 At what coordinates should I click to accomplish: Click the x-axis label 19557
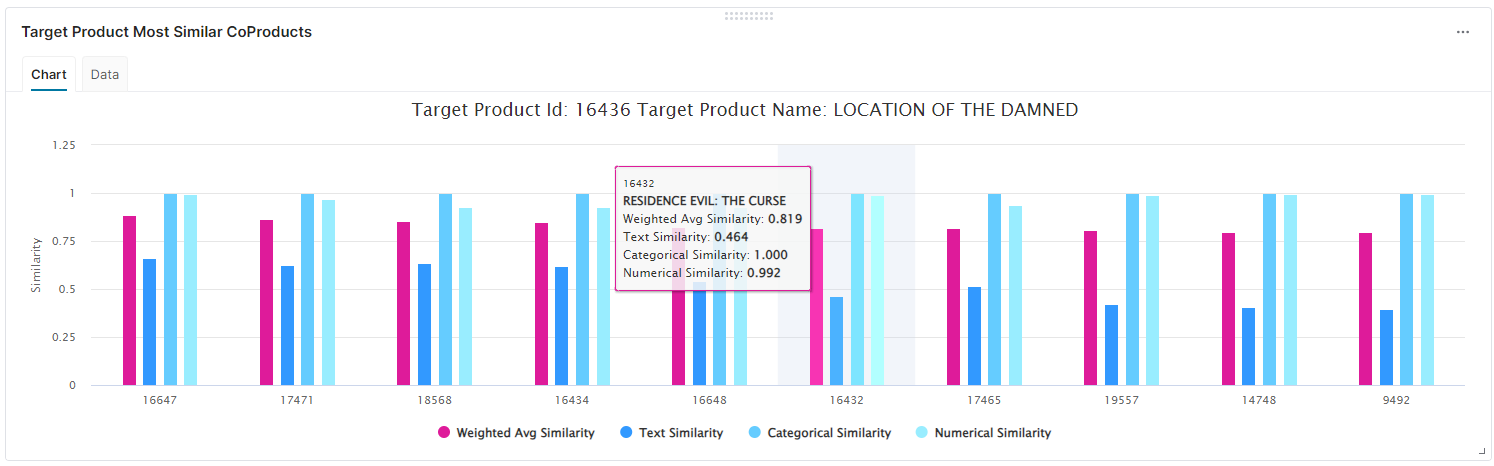pos(1120,398)
